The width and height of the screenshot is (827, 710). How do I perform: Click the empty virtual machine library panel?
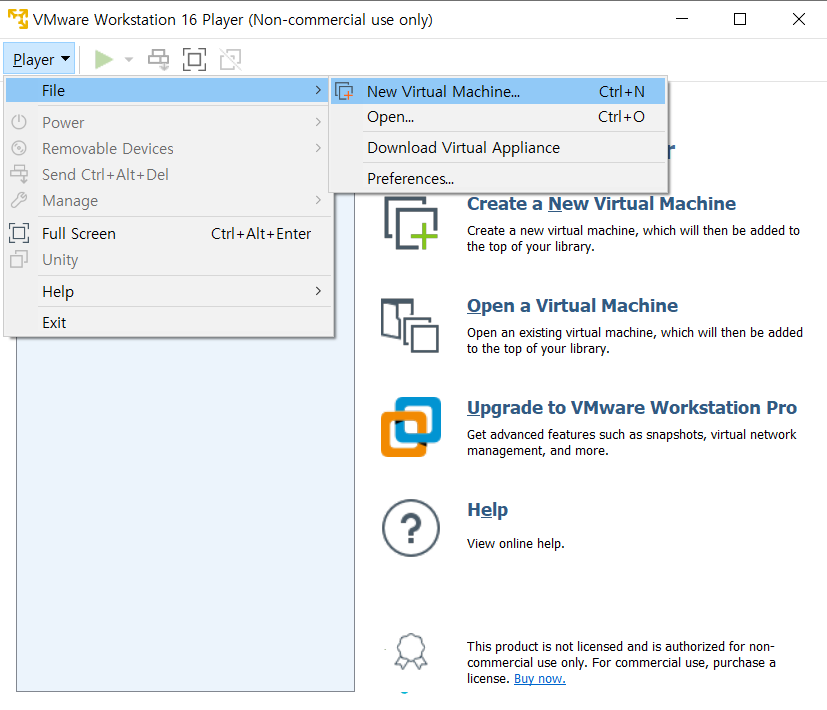(x=185, y=514)
